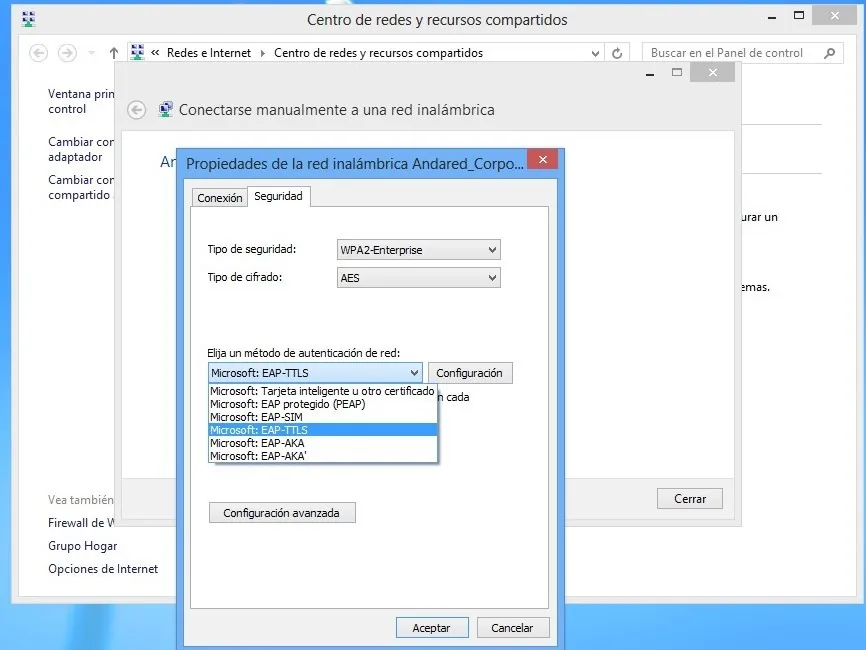
Task: Select the Seguridad tab
Action: point(278,196)
